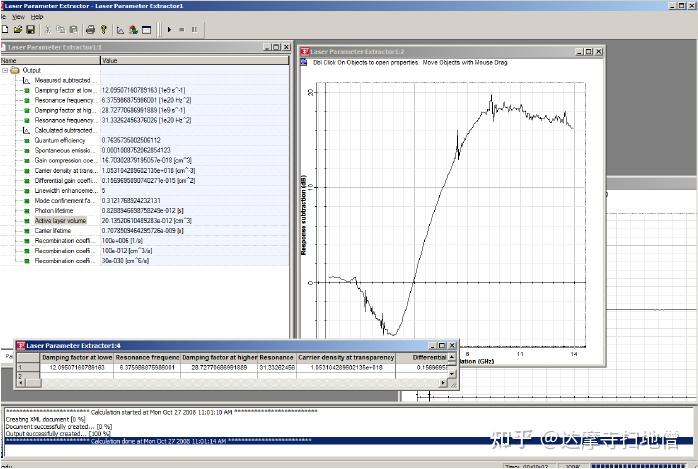Open the Help menu
Screen dimensions: 698x469
click(x=37, y=17)
